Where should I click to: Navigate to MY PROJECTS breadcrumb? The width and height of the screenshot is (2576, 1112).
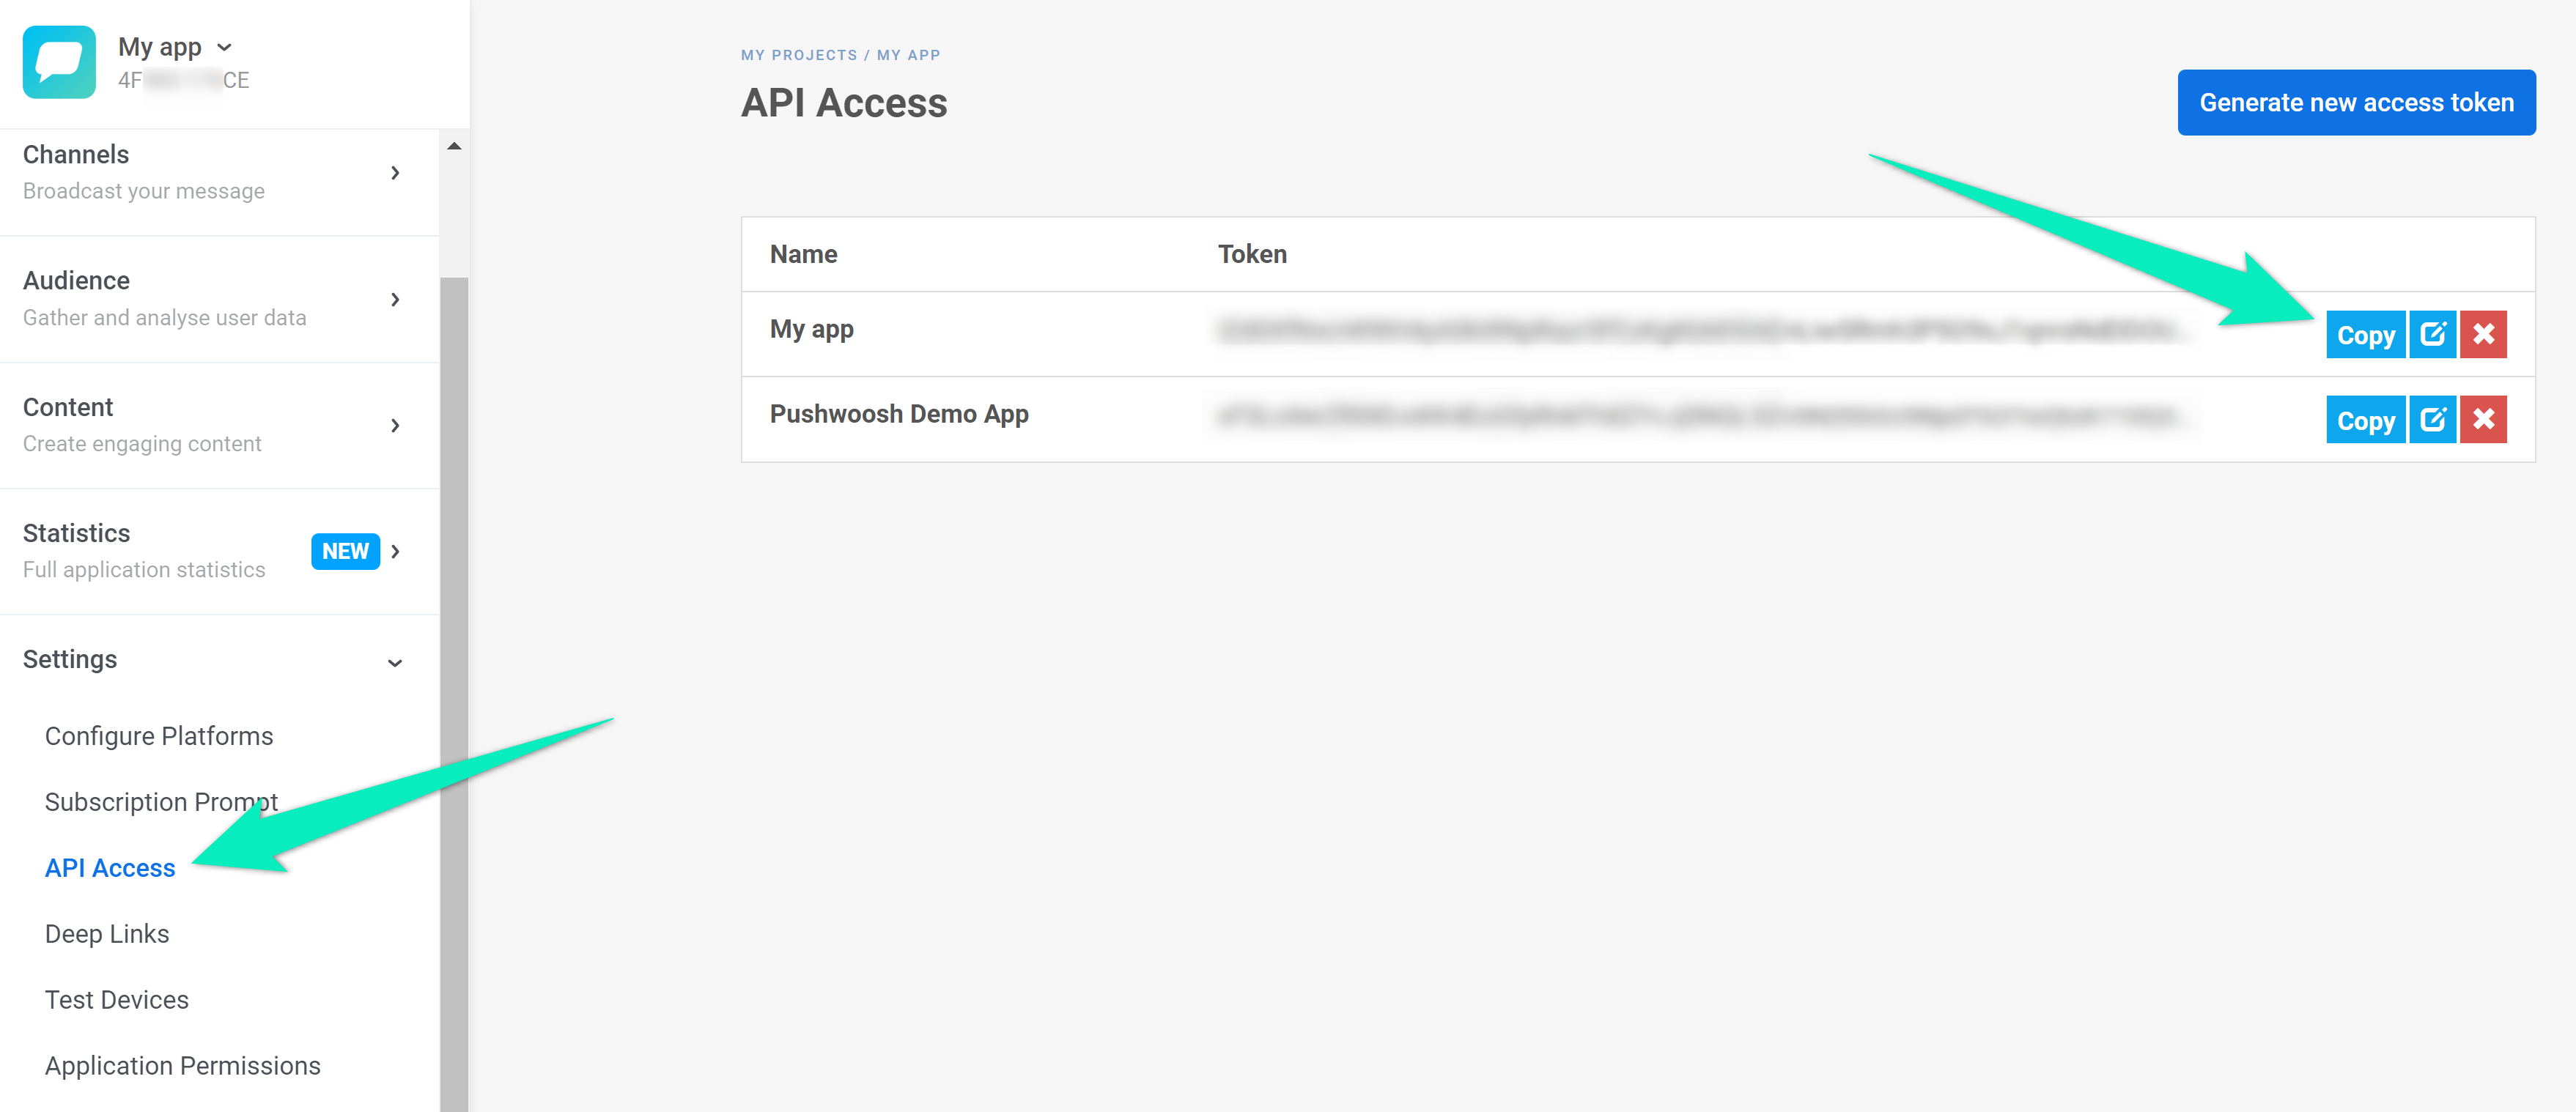[798, 55]
